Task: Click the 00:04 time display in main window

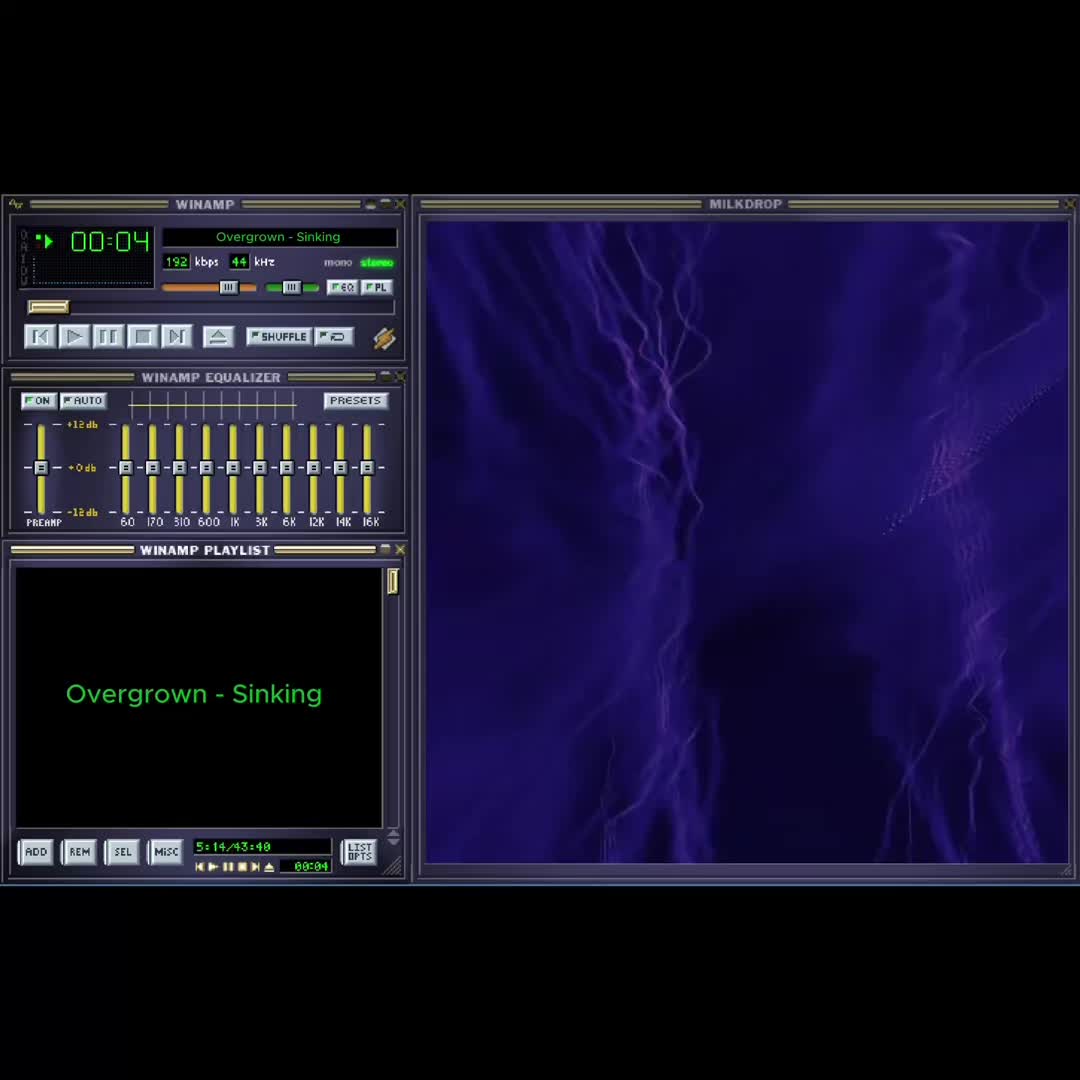Action: [x=110, y=241]
